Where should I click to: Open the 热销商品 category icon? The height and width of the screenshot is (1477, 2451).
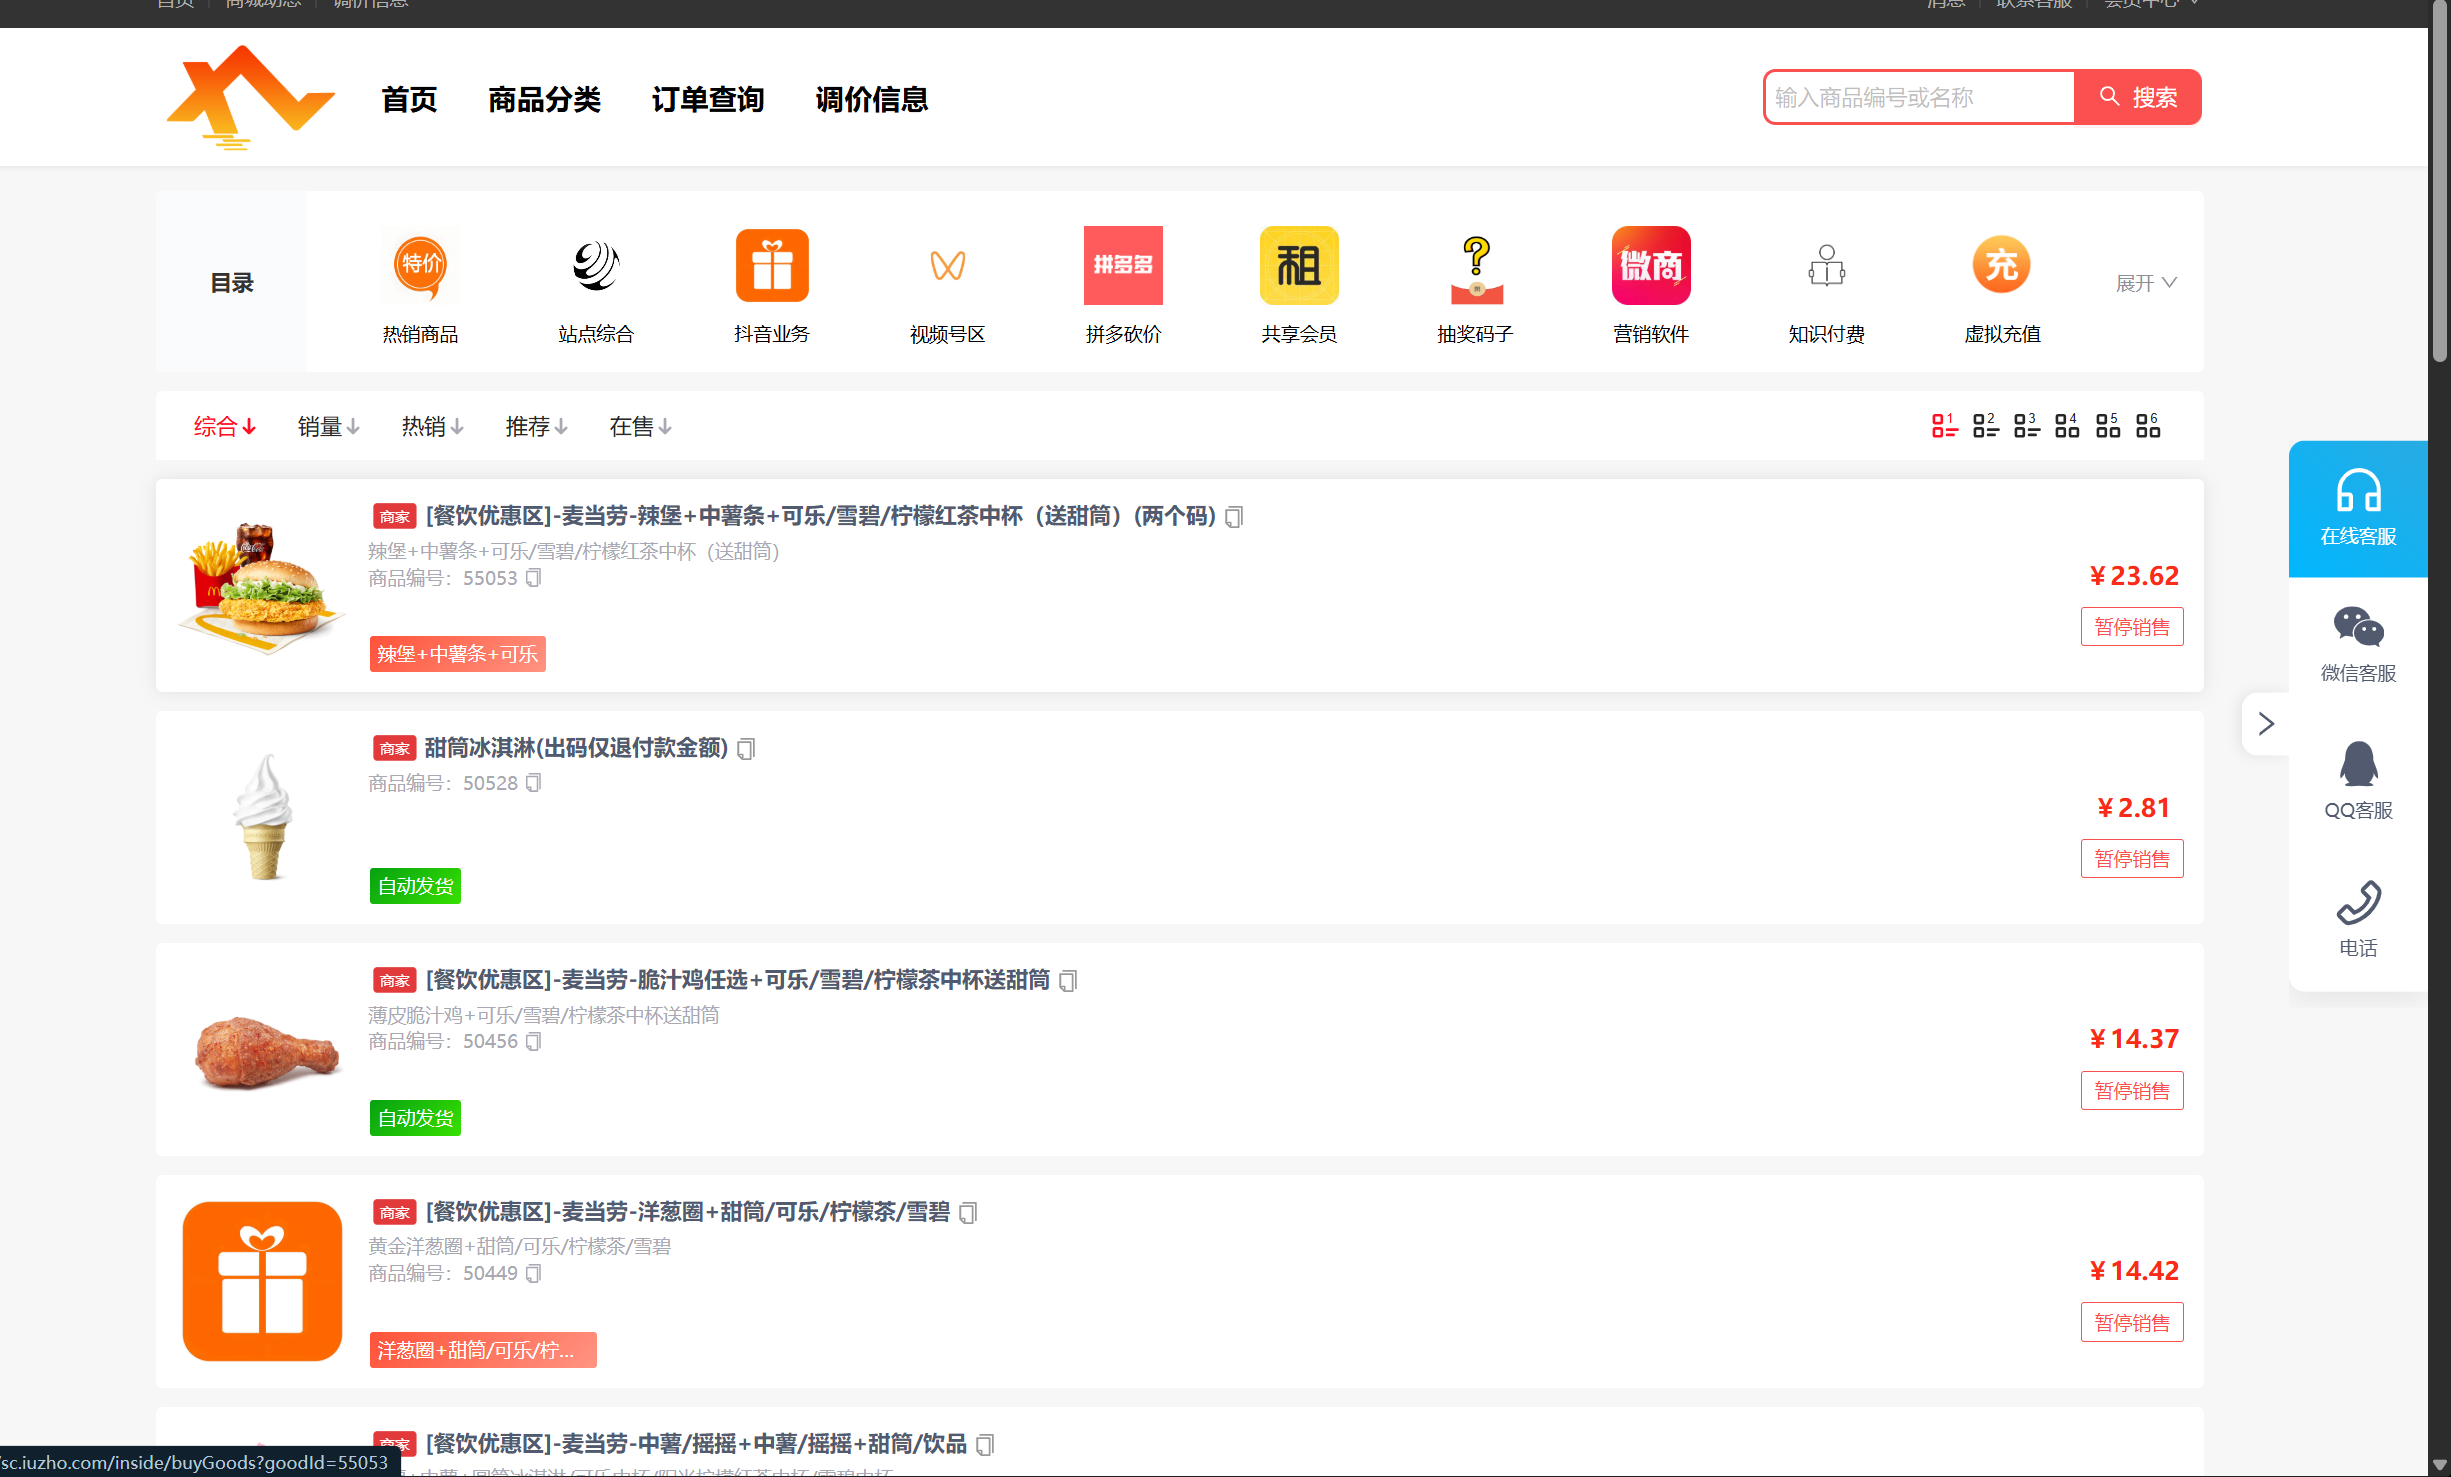point(421,265)
